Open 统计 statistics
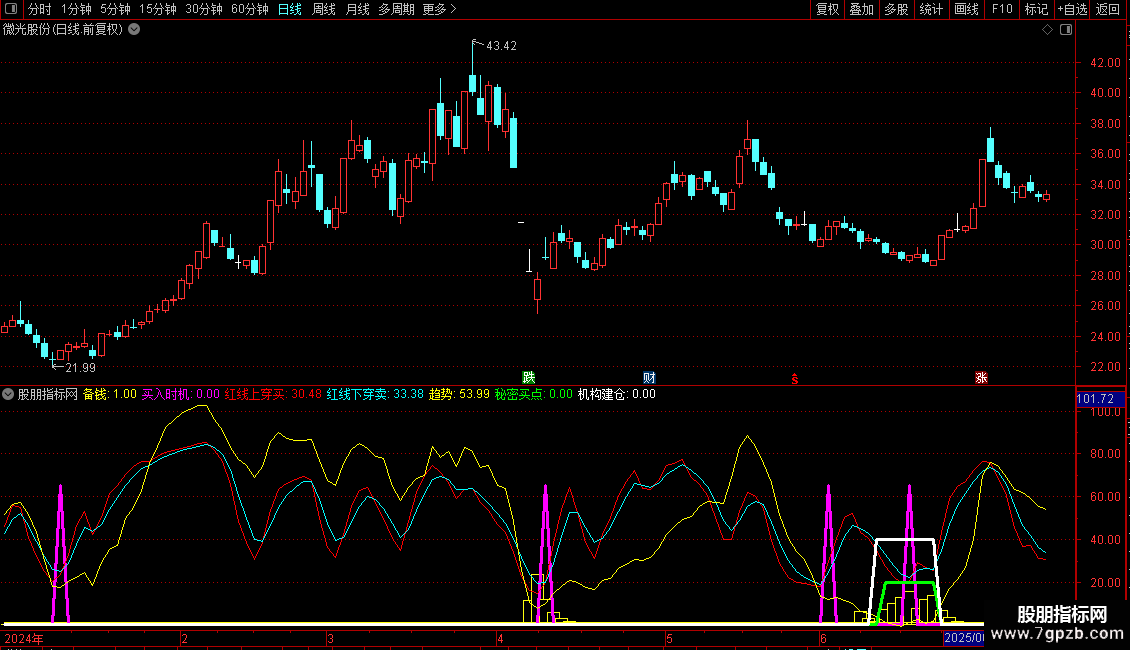This screenshot has height=650, width=1130. tap(931, 9)
